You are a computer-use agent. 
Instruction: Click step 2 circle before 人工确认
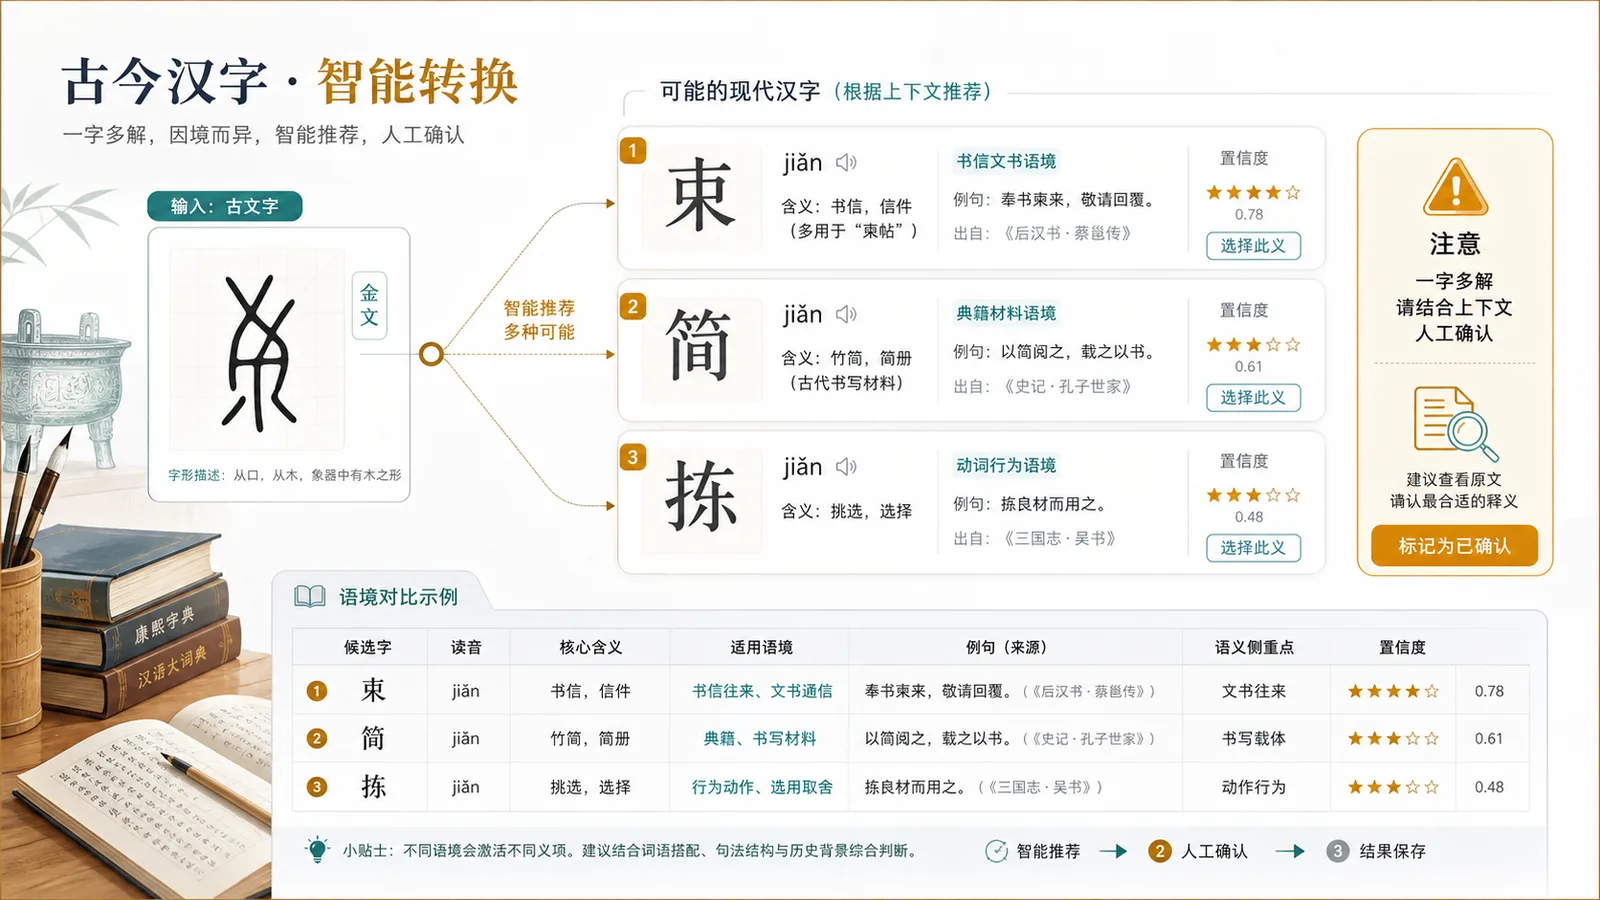tap(1159, 851)
